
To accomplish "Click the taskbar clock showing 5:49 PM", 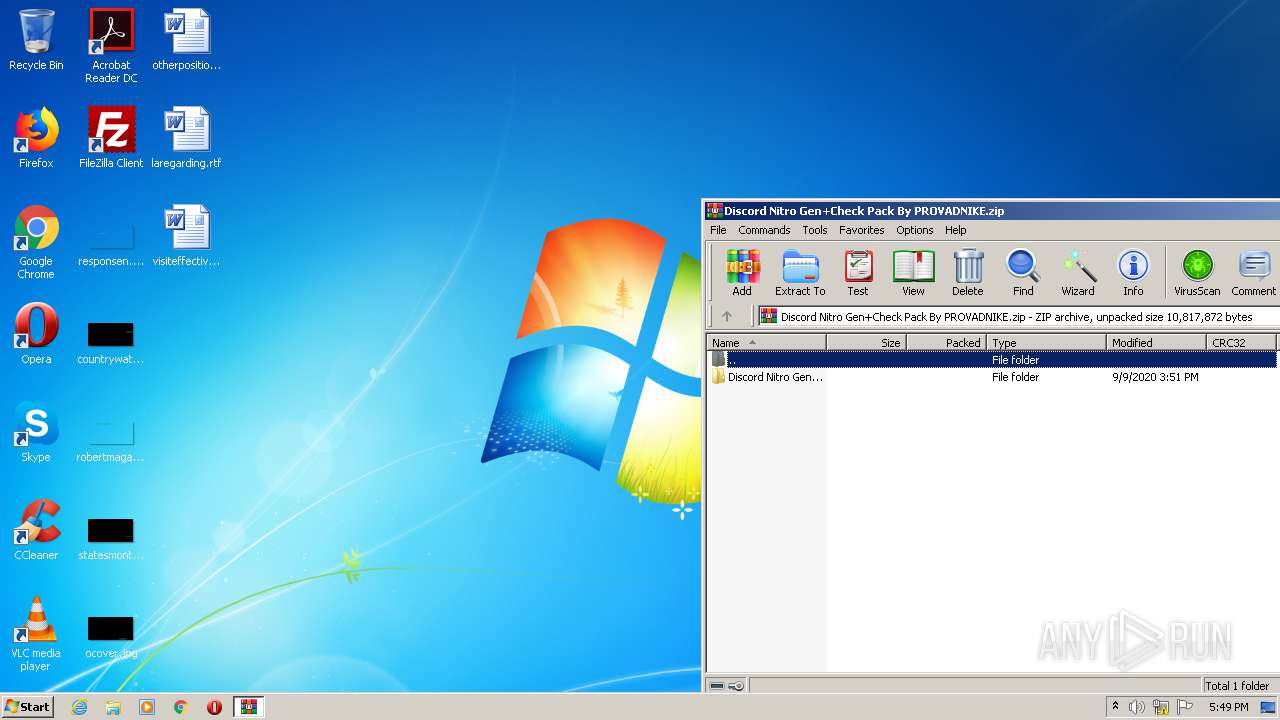I will click(1228, 707).
